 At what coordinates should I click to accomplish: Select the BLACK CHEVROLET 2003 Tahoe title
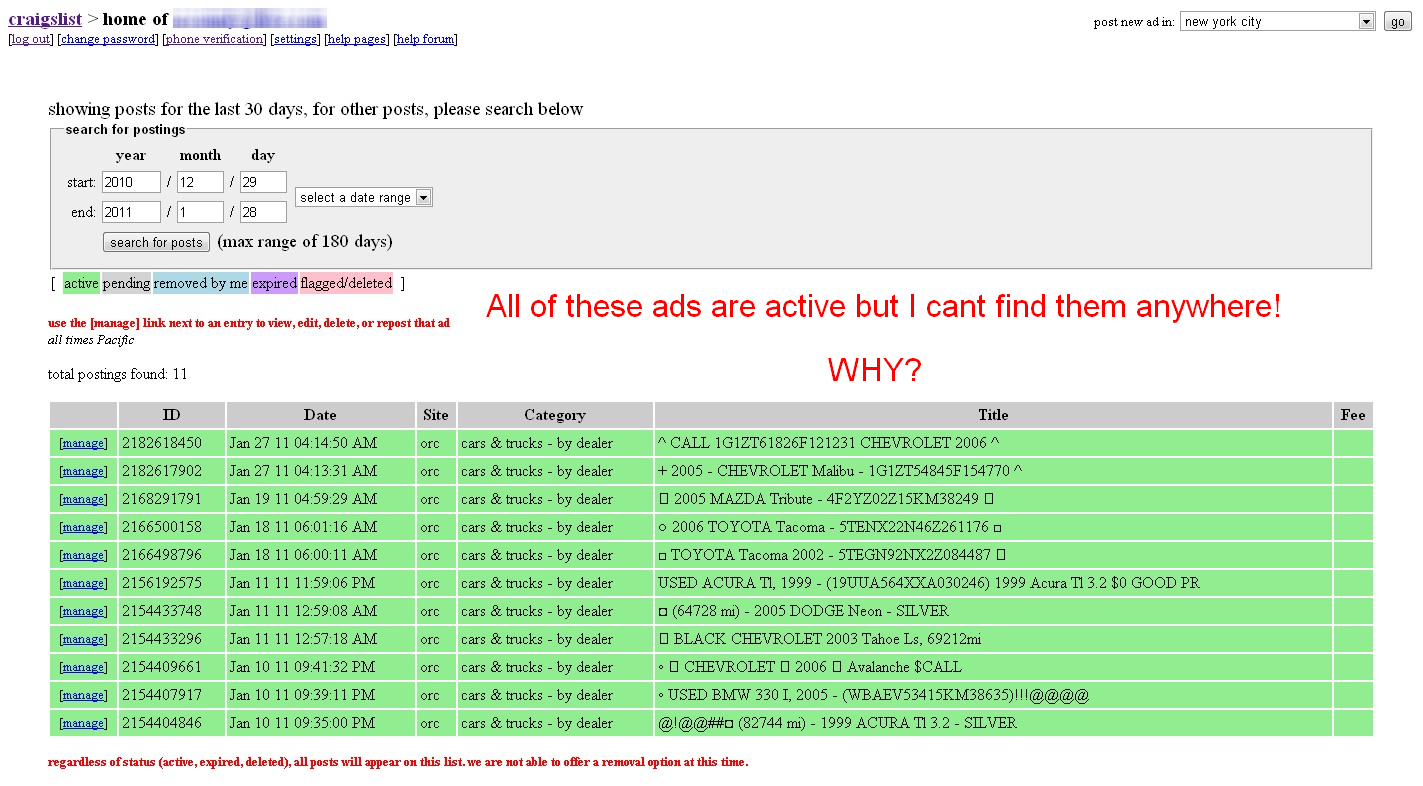click(x=820, y=639)
